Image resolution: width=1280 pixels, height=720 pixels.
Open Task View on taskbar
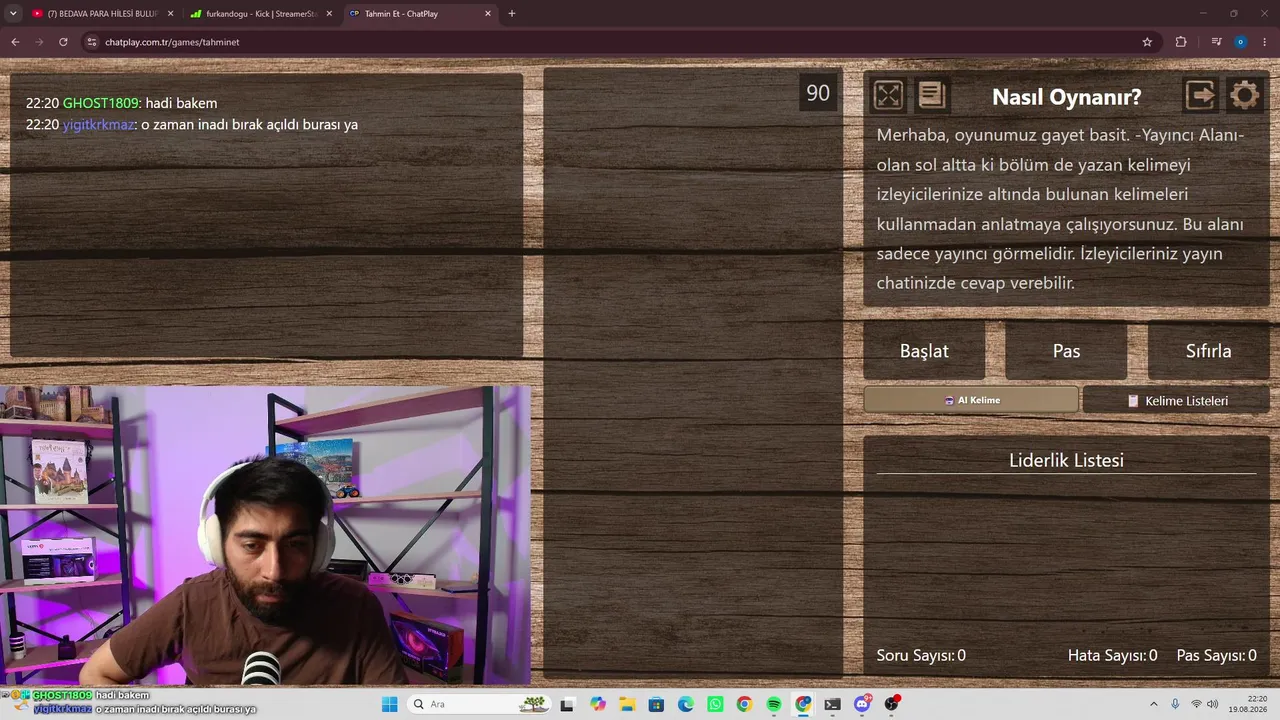568,704
